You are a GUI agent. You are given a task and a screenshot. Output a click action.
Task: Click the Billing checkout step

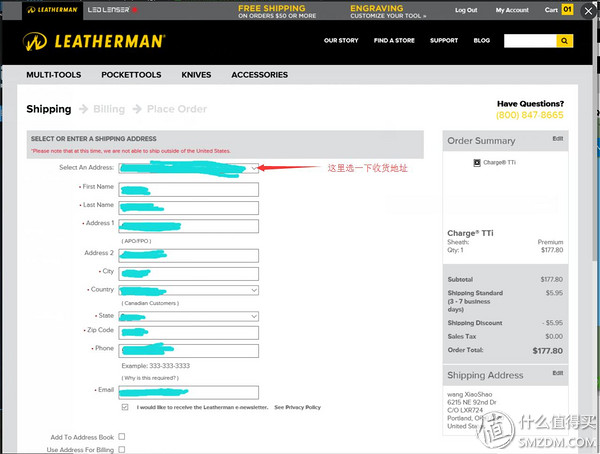click(109, 109)
